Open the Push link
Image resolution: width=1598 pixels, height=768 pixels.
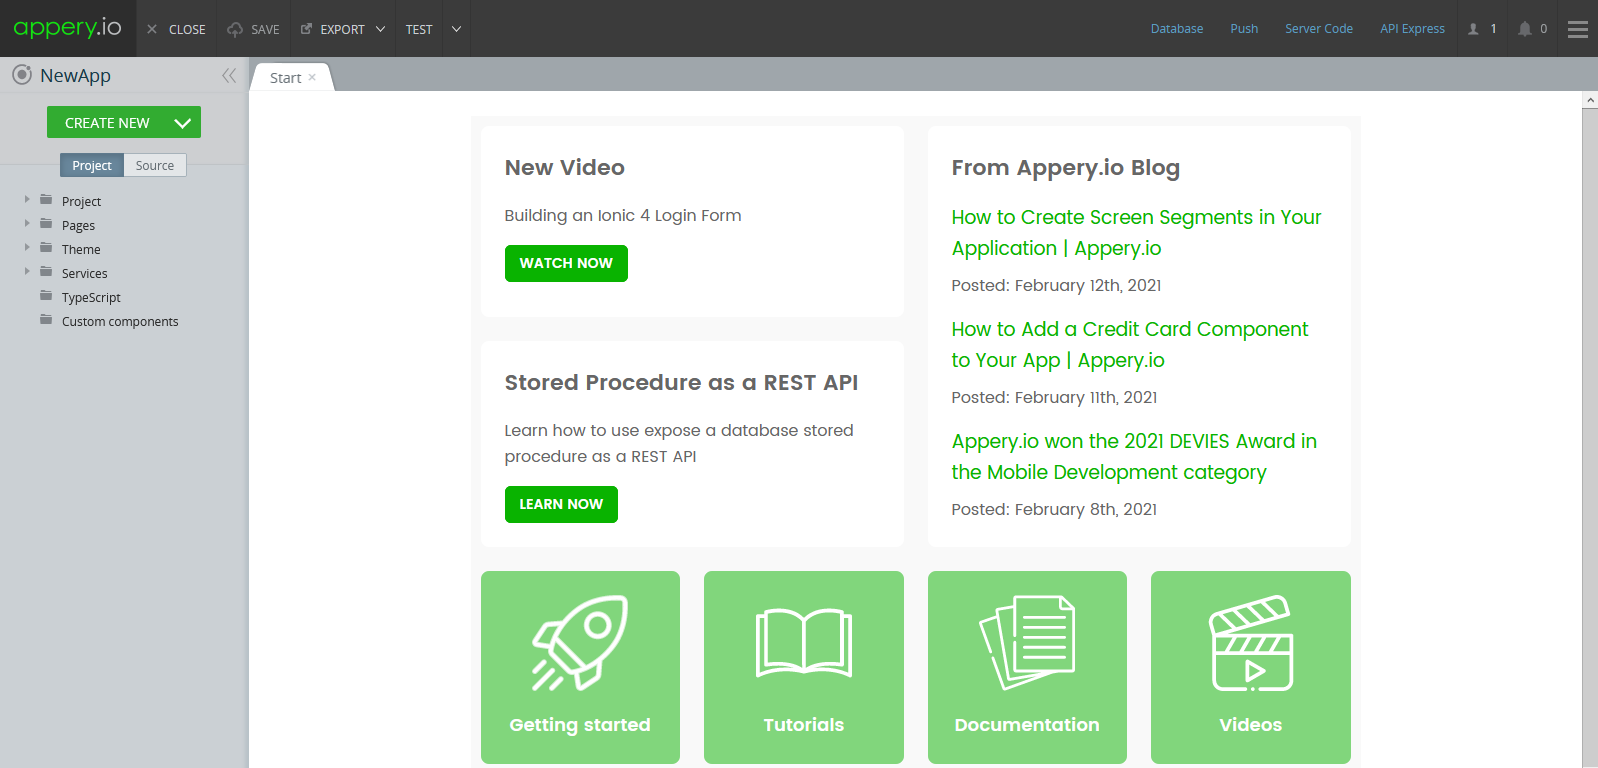pos(1244,29)
